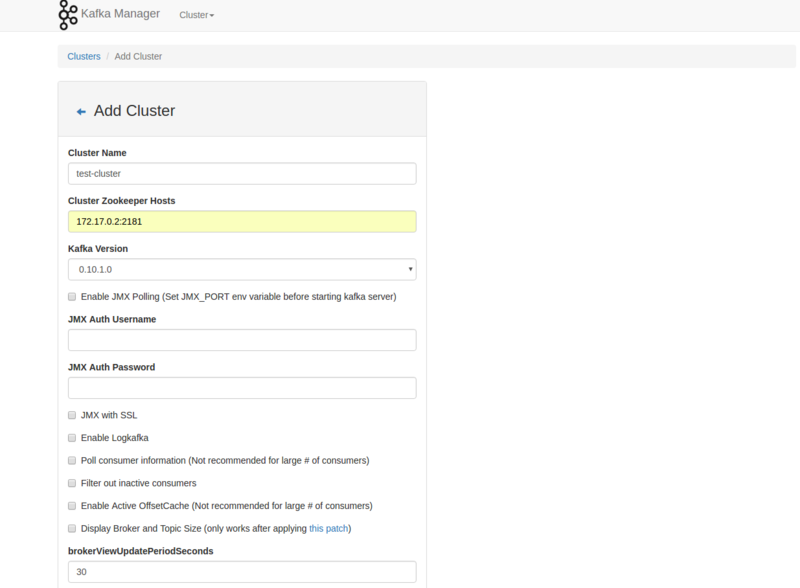
Task: Click the back arrow beside Add Cluster
Action: coord(81,112)
